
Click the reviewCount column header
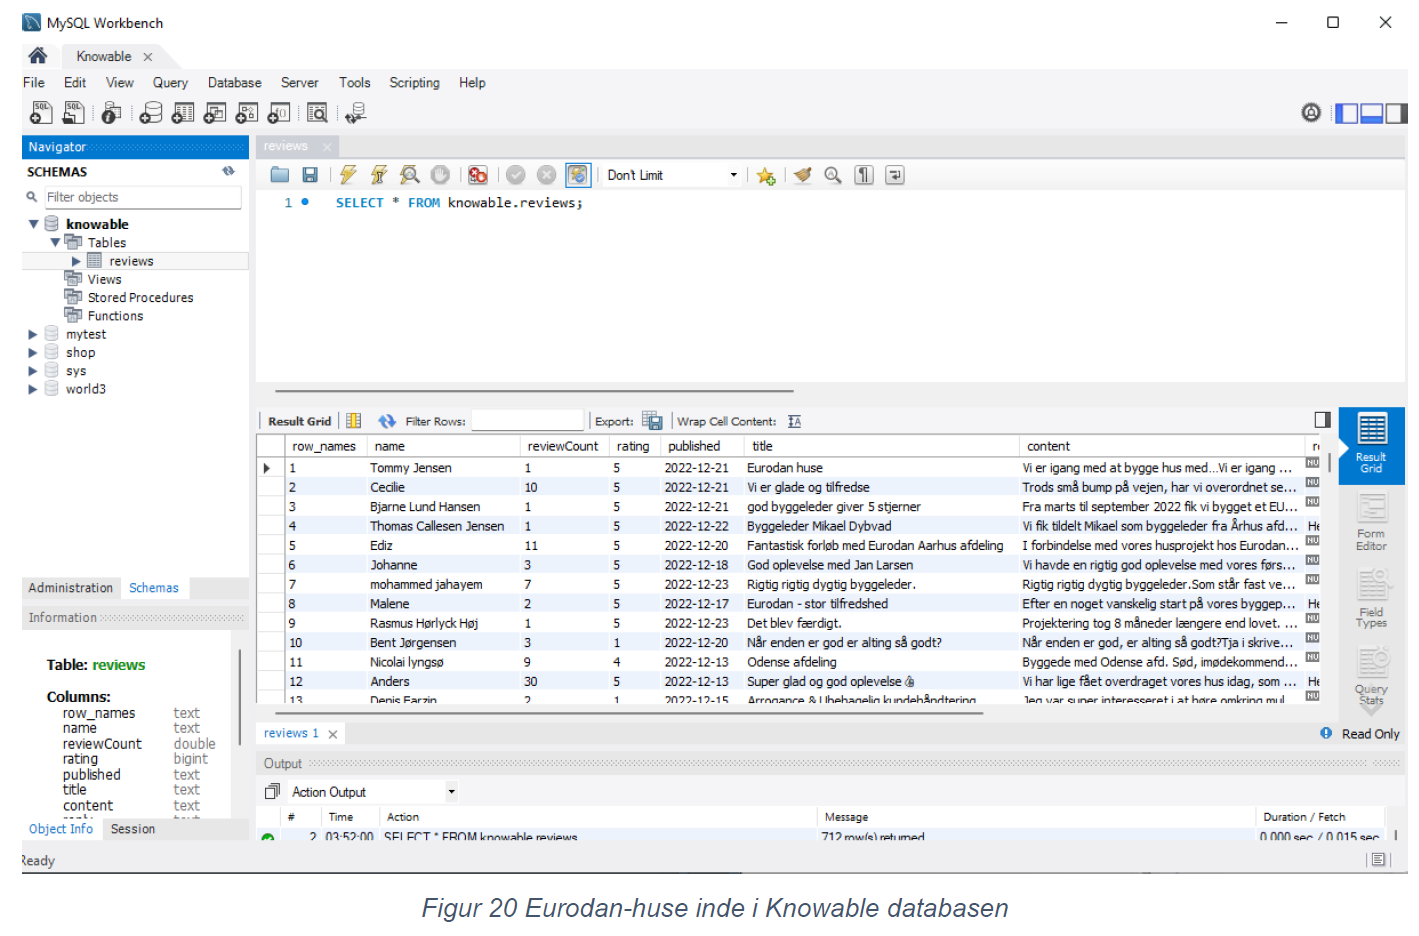(562, 446)
